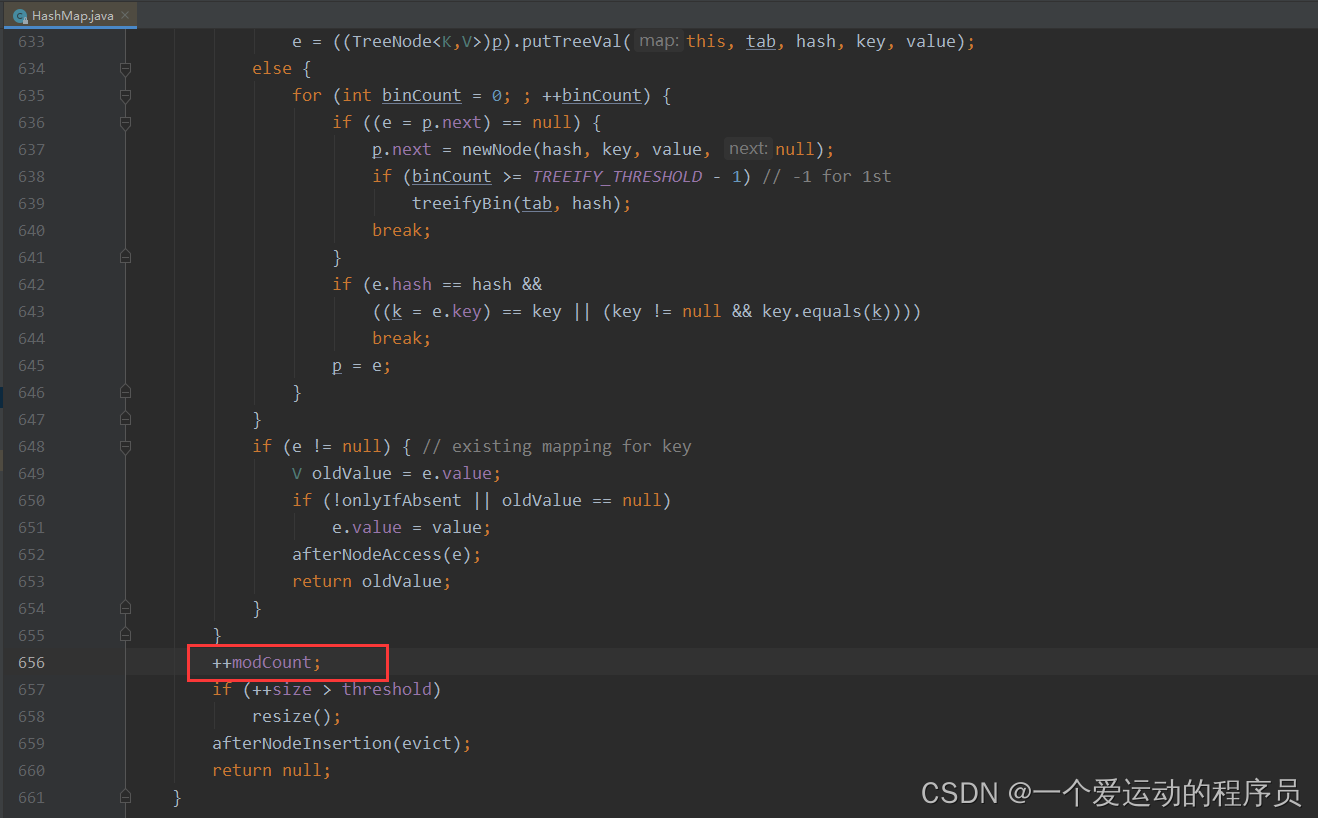Collapse fold marker at line 655
The image size is (1318, 818).
click(x=125, y=635)
